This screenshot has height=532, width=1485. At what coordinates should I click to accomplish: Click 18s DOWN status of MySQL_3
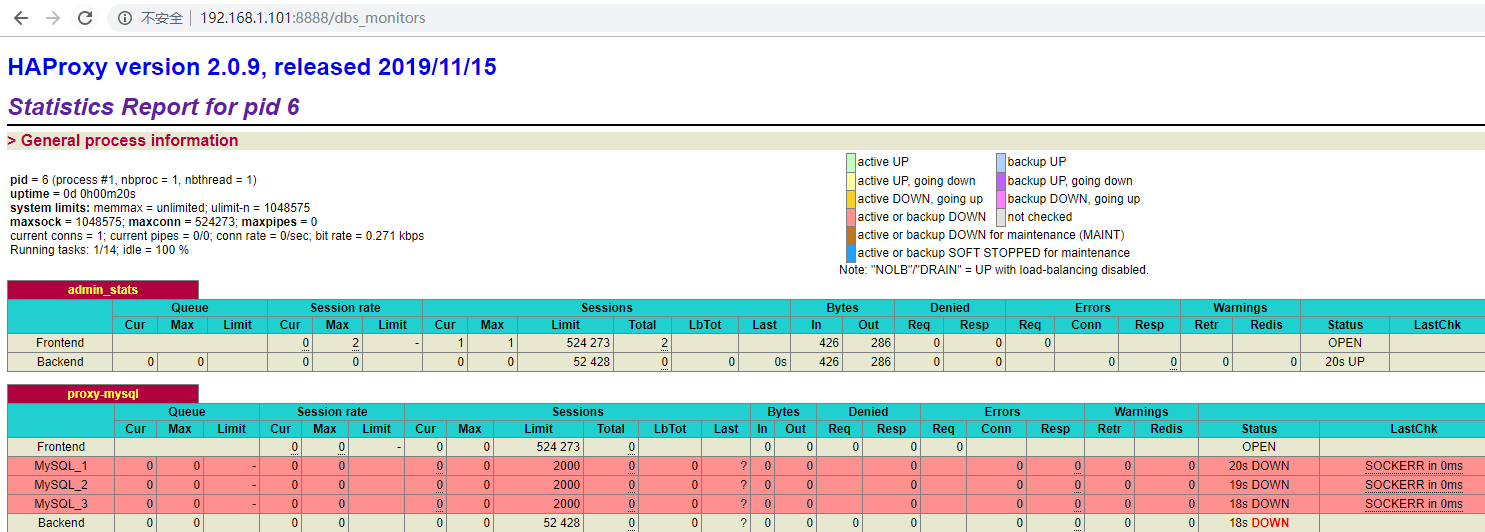(1259, 504)
